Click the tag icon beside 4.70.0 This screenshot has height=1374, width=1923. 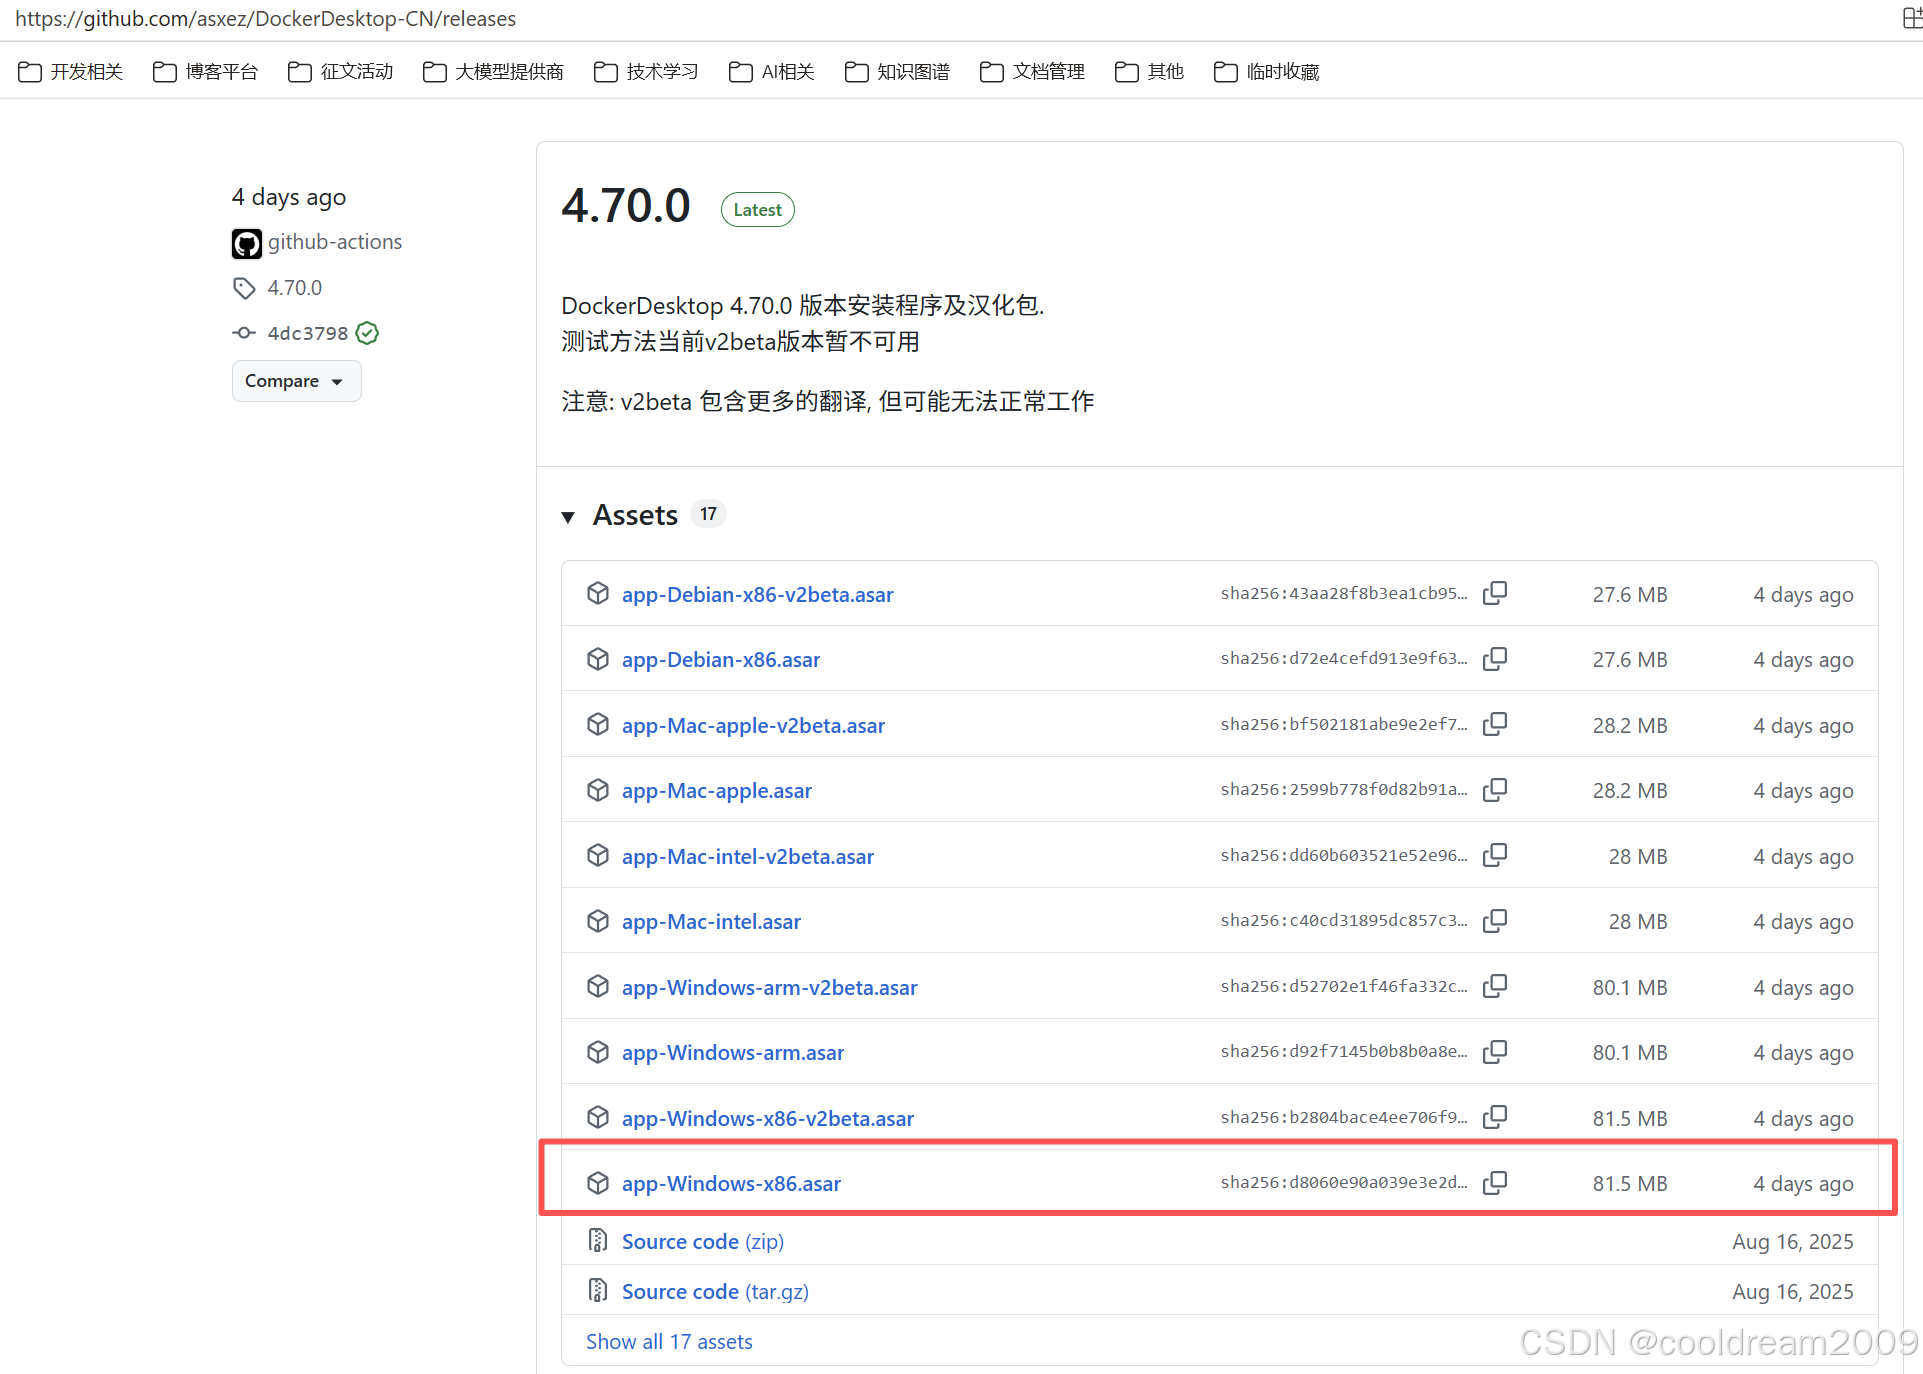pos(244,288)
